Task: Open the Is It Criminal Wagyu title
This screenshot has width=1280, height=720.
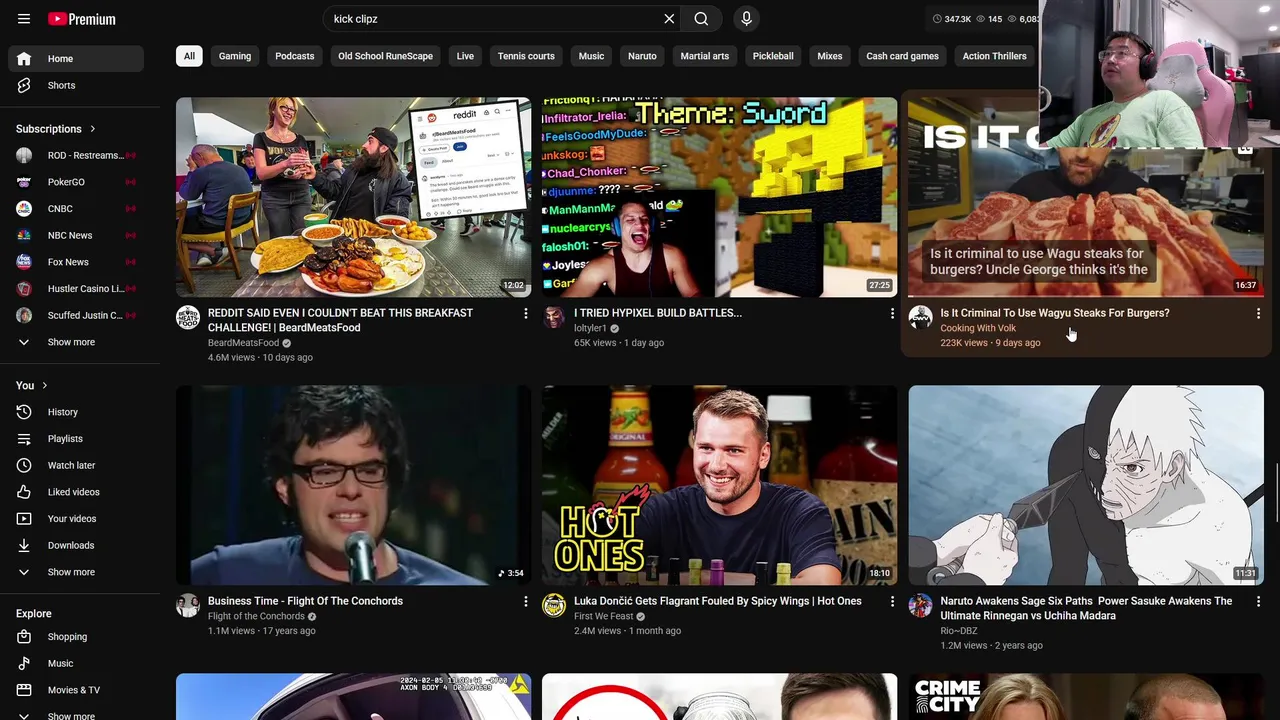Action: click(x=1054, y=313)
